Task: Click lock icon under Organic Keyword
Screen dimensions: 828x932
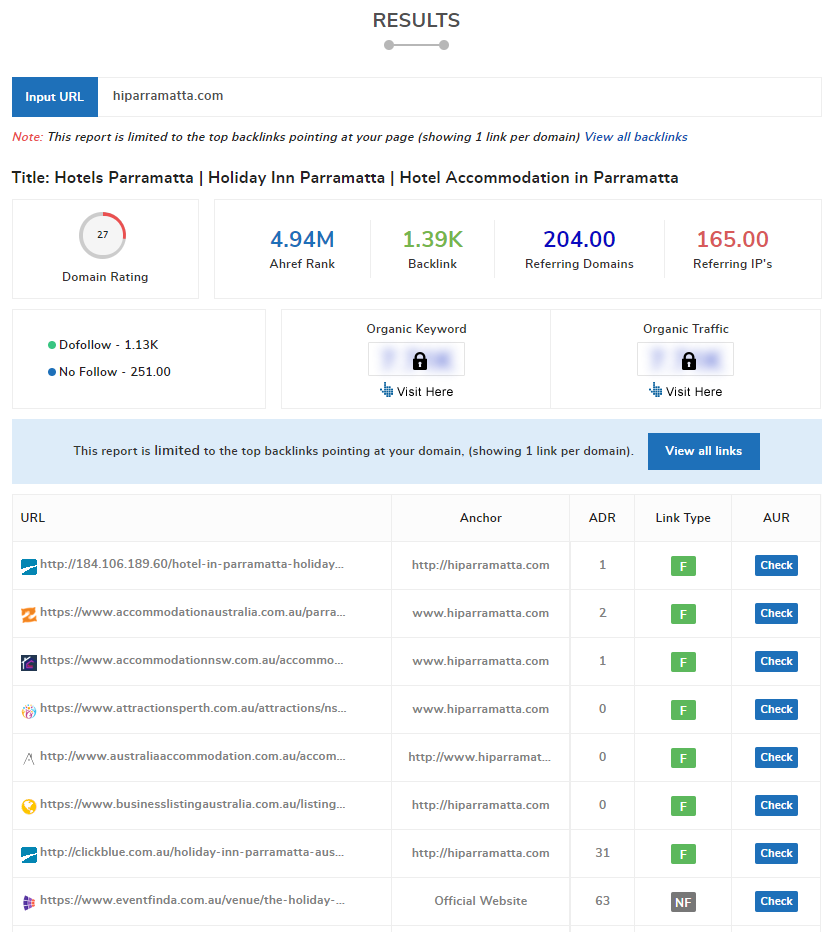Action: pyautogui.click(x=420, y=360)
